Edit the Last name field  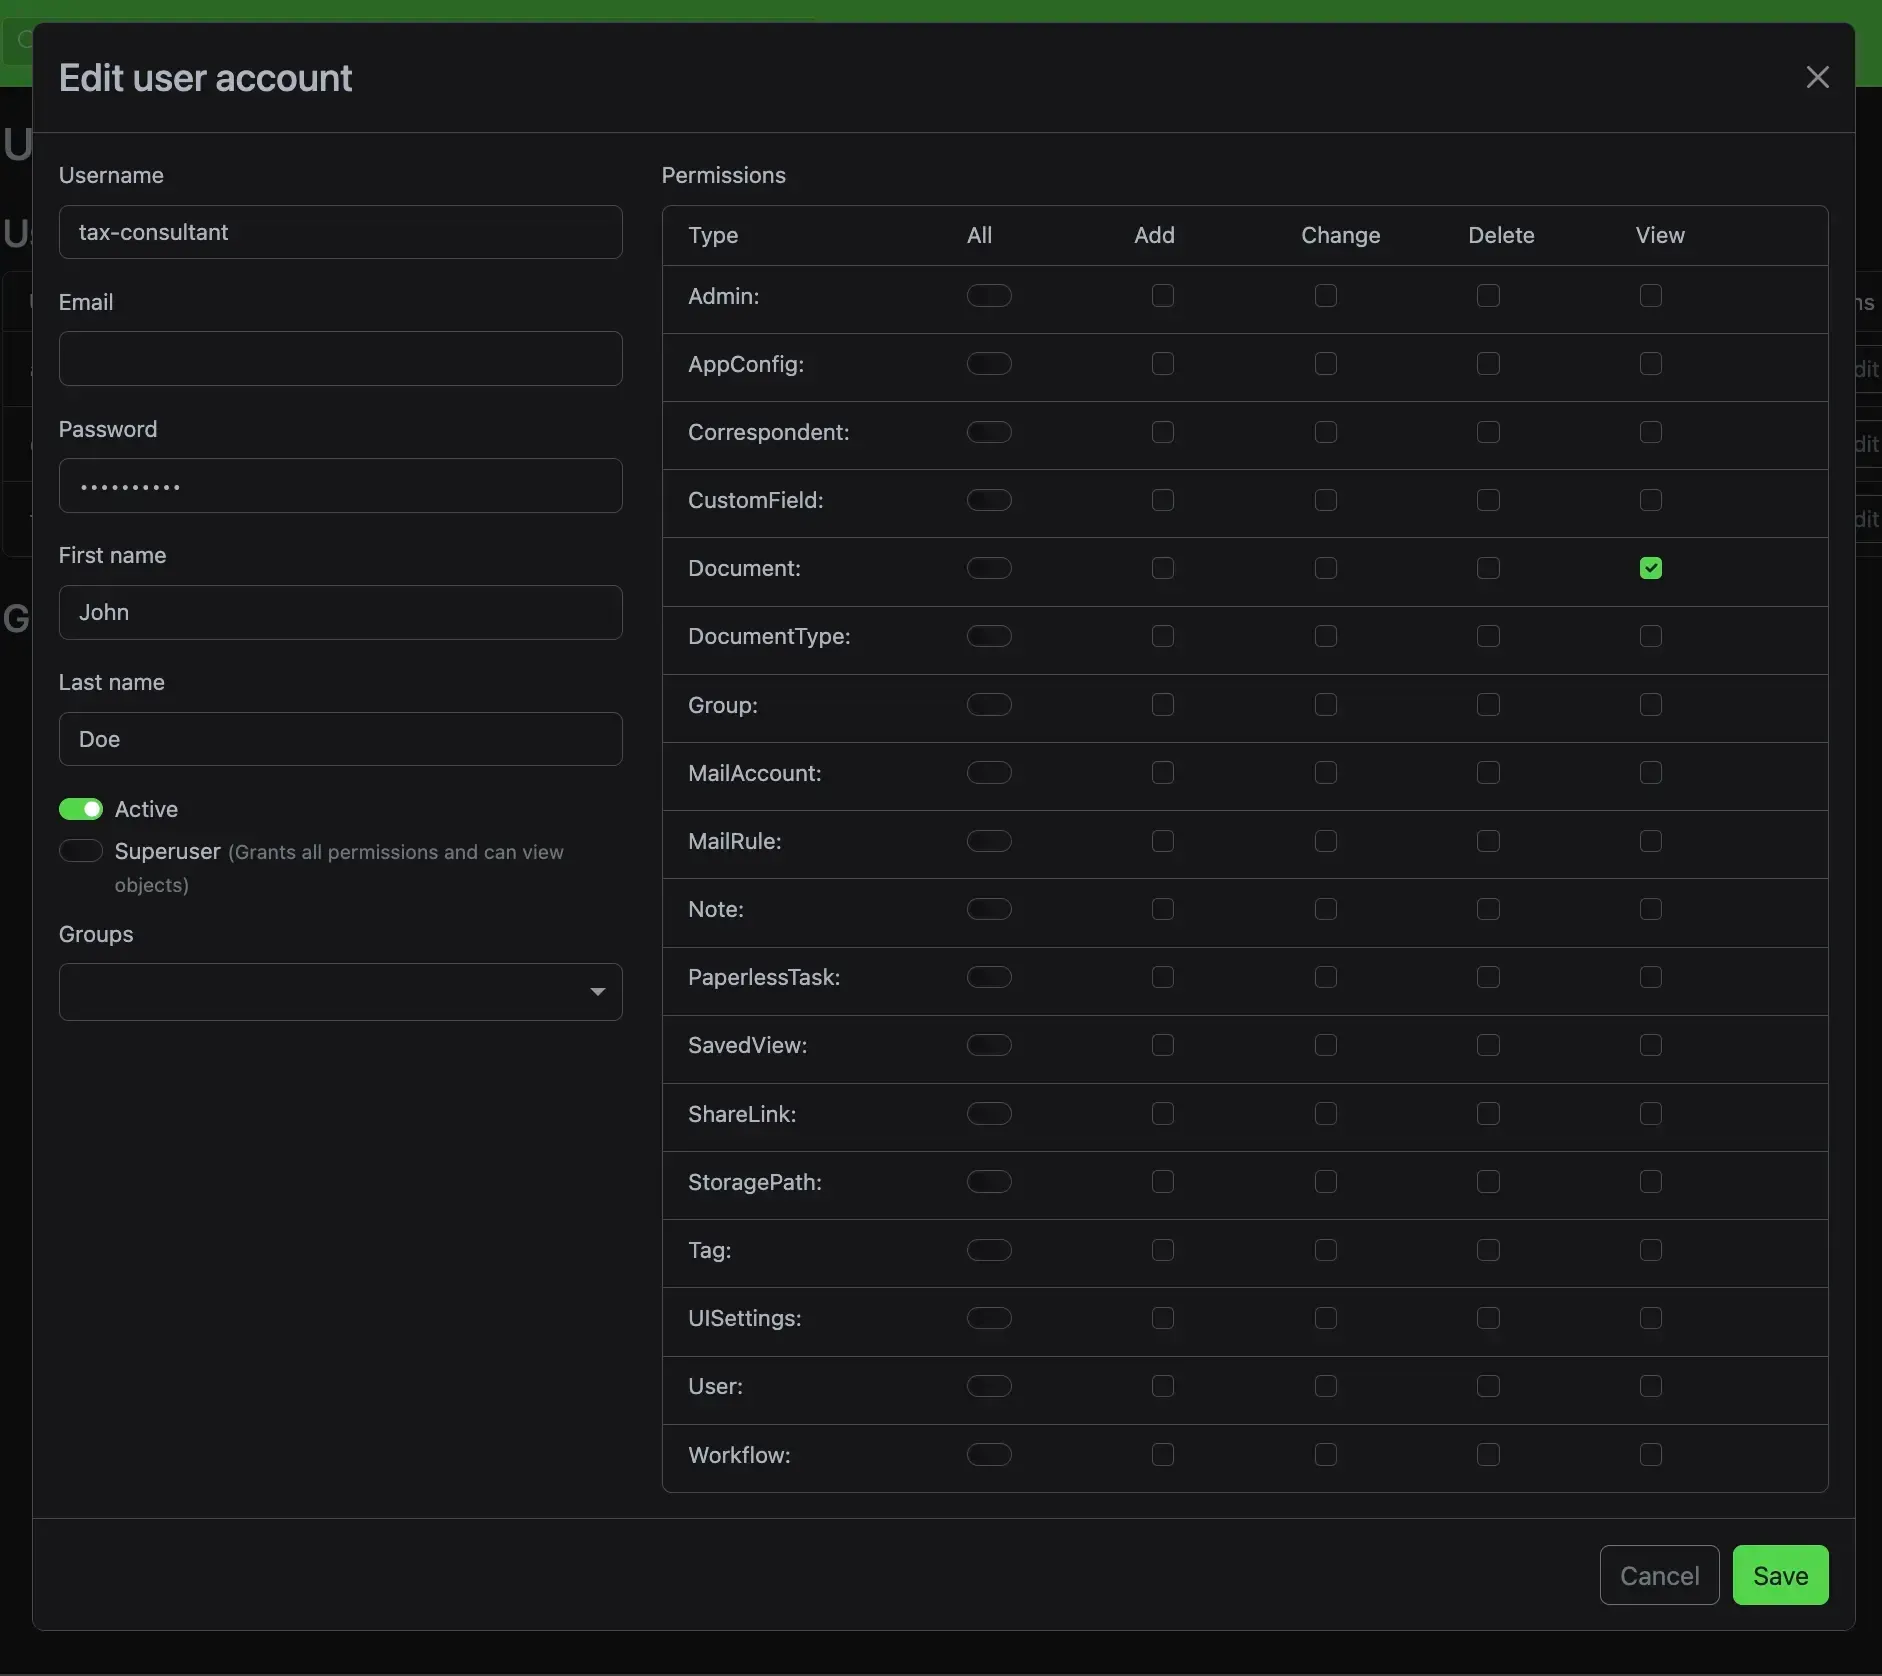[x=340, y=739]
